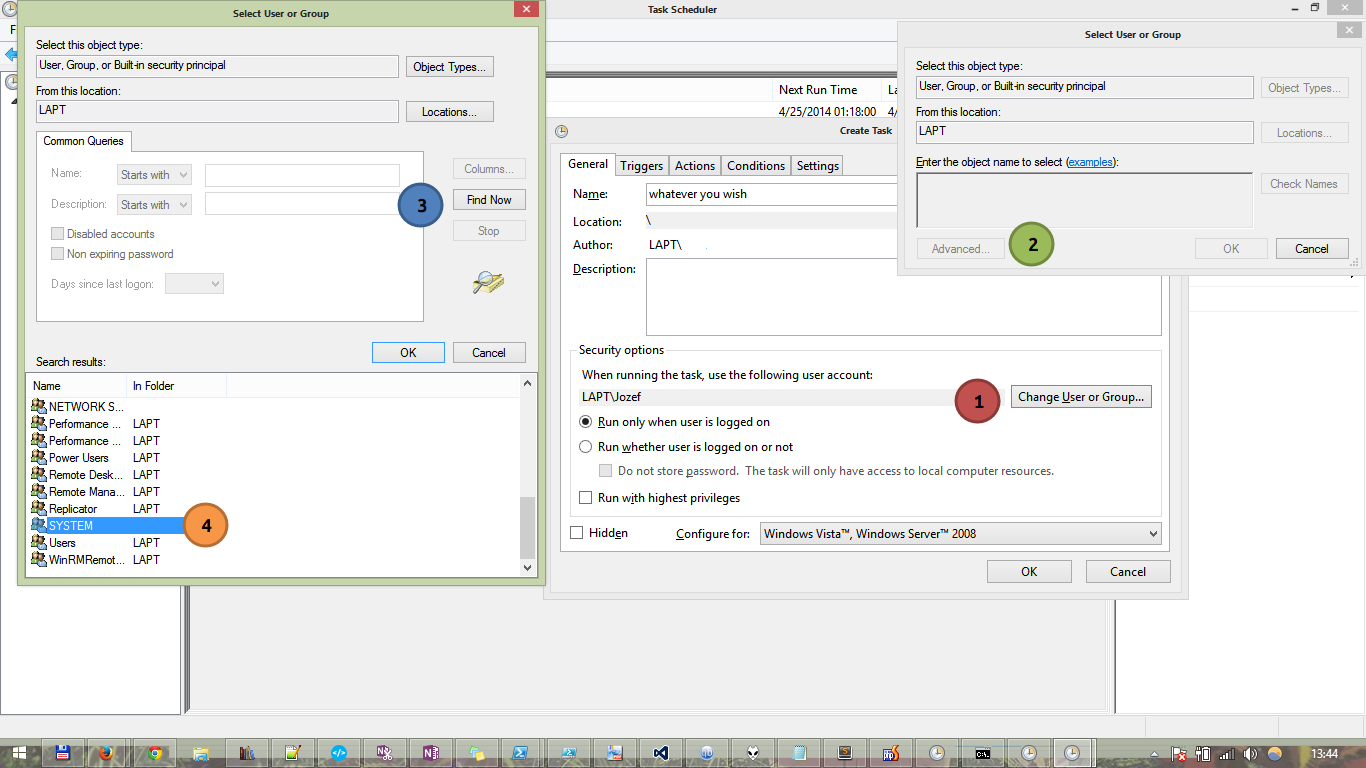Open Firefox from the taskbar
Image resolution: width=1366 pixels, height=768 pixels.
(106, 753)
